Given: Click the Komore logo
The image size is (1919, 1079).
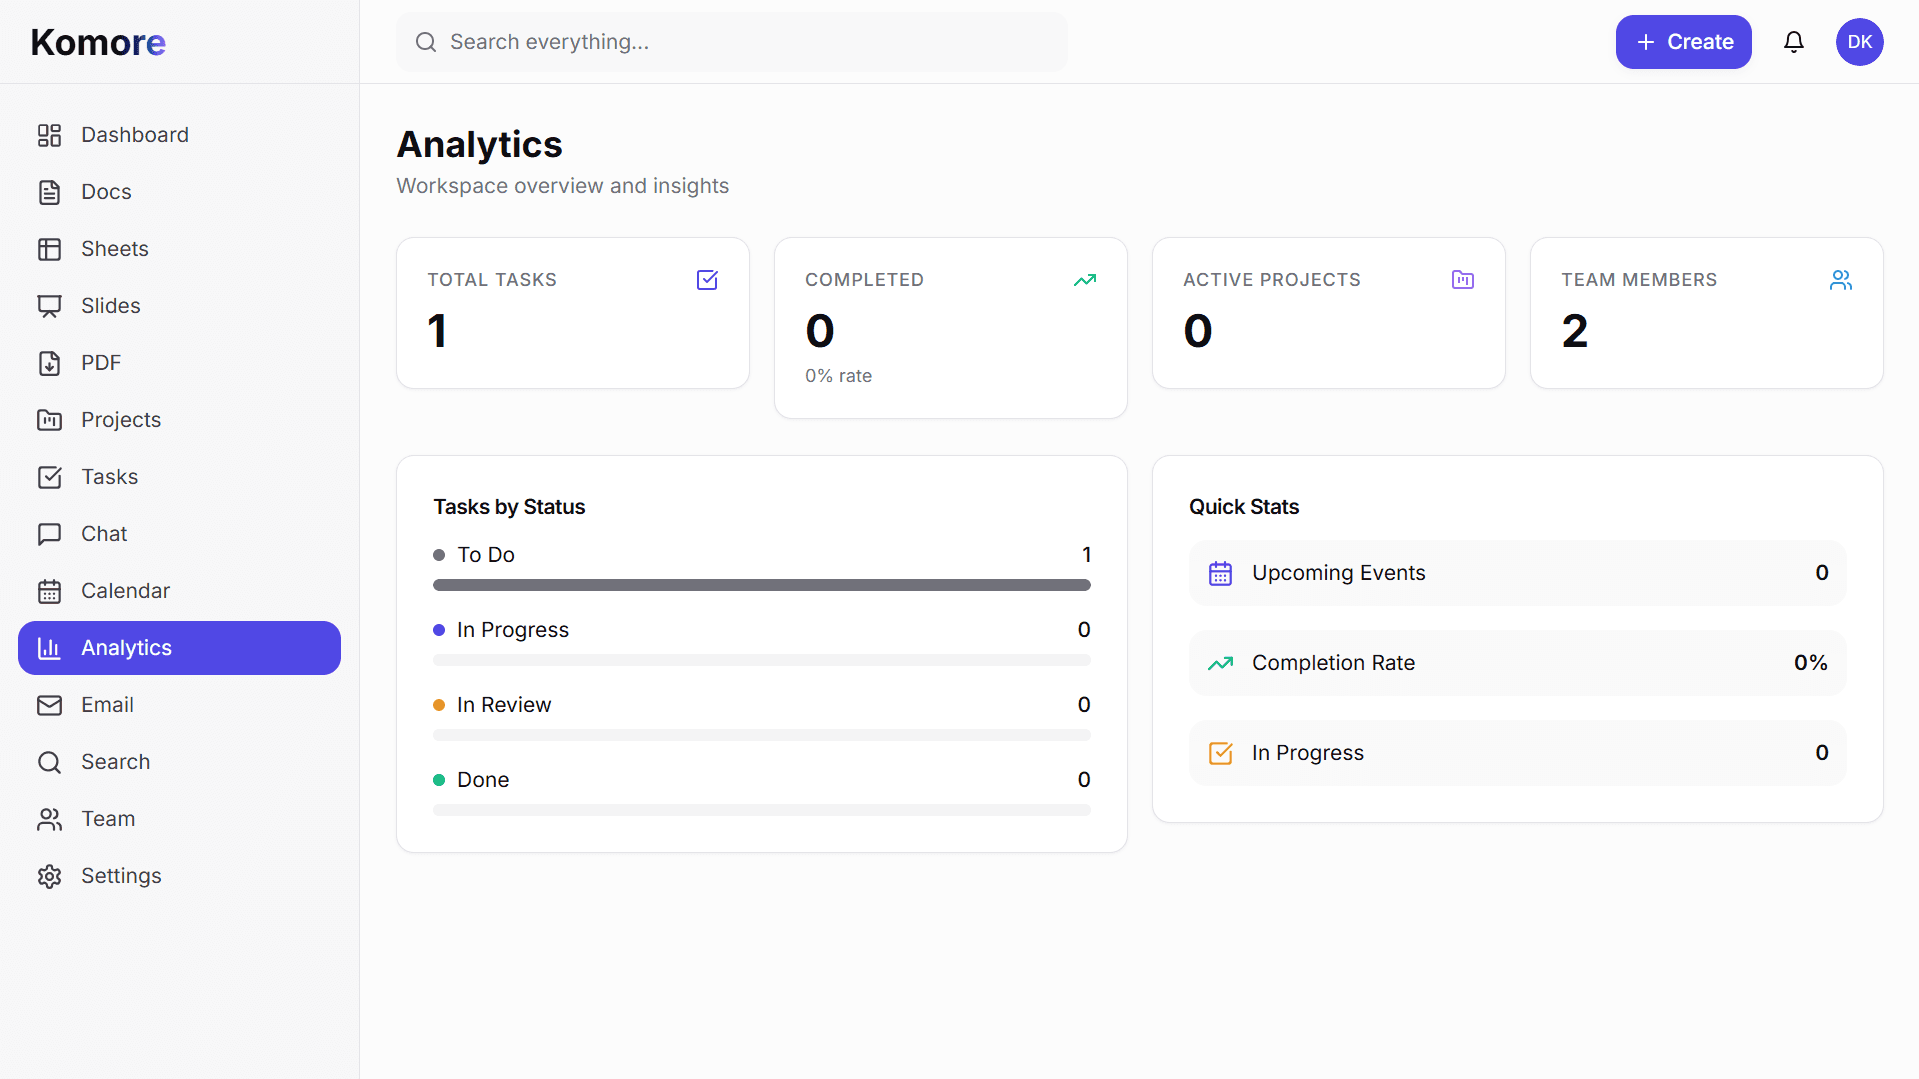Looking at the screenshot, I should tap(97, 42).
